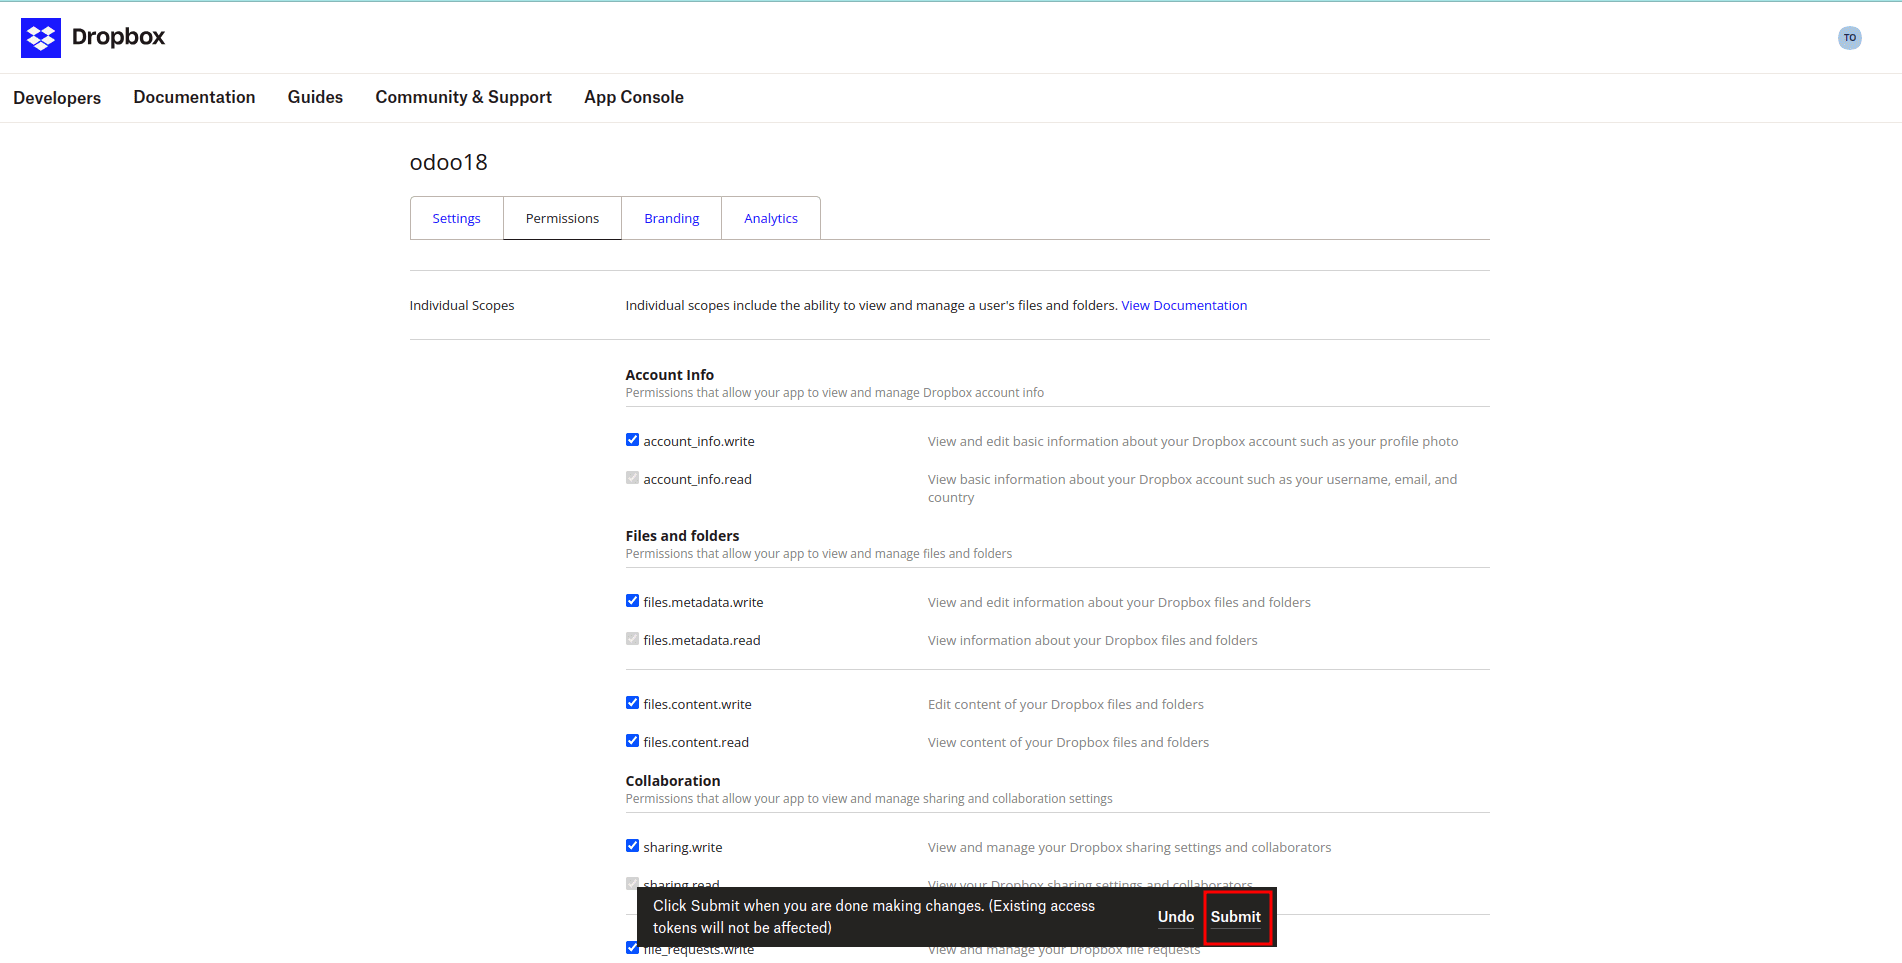
Task: Open the Analytics tab
Action: point(770,219)
